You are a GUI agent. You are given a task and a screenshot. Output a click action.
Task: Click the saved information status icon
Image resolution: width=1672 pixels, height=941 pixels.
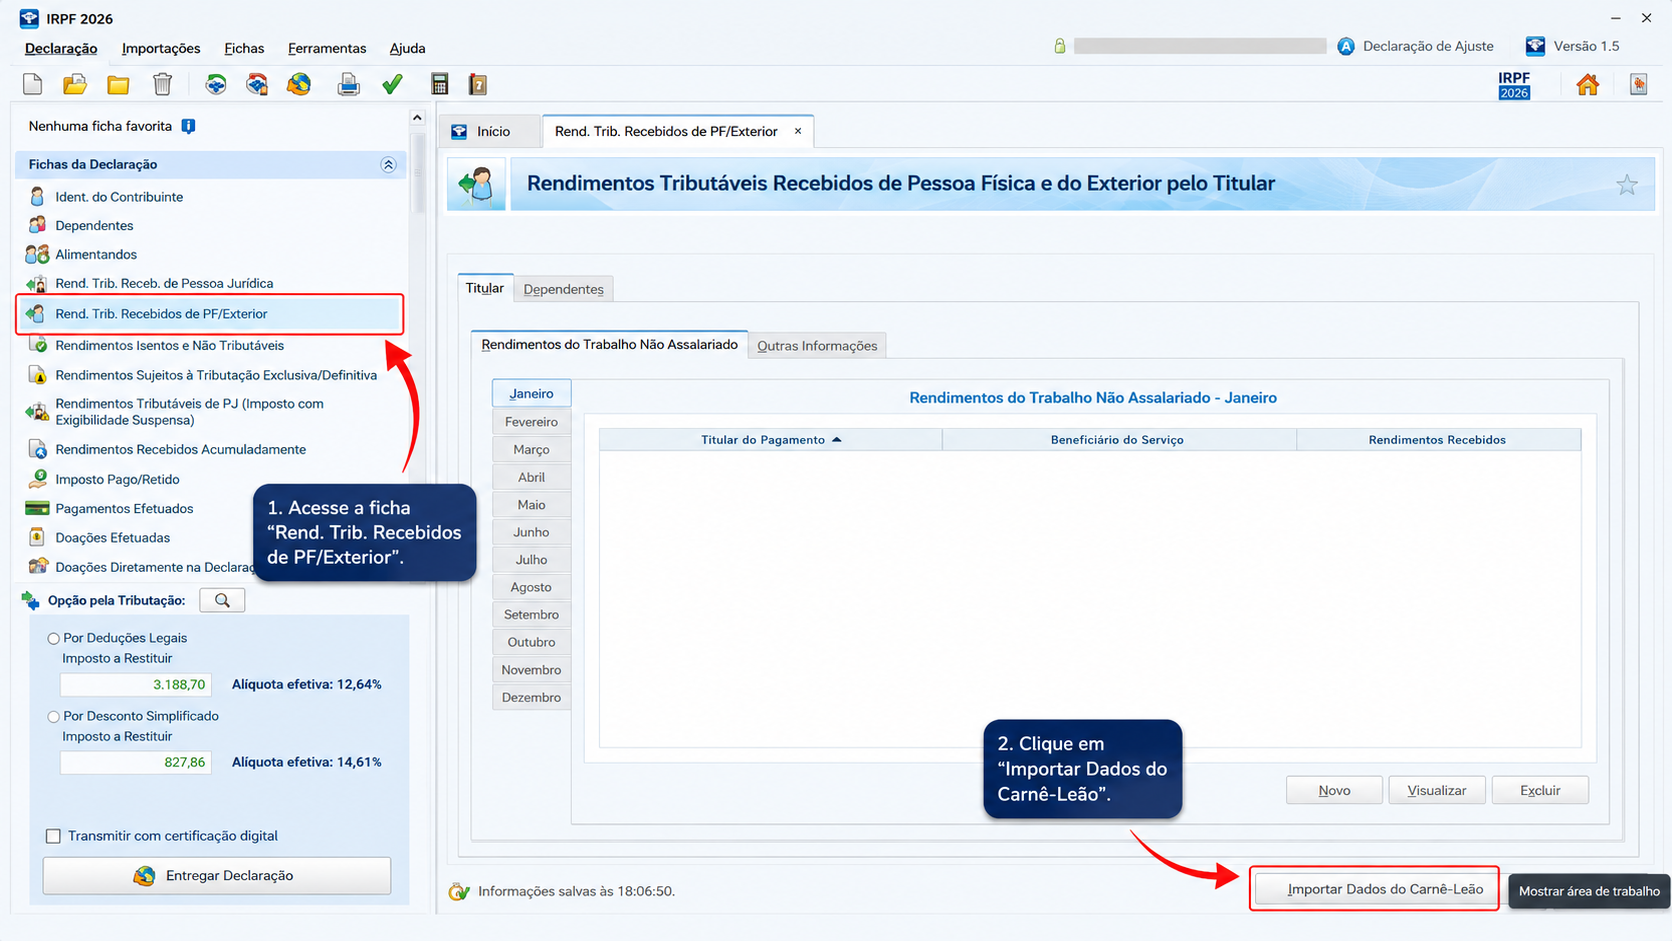tap(459, 891)
